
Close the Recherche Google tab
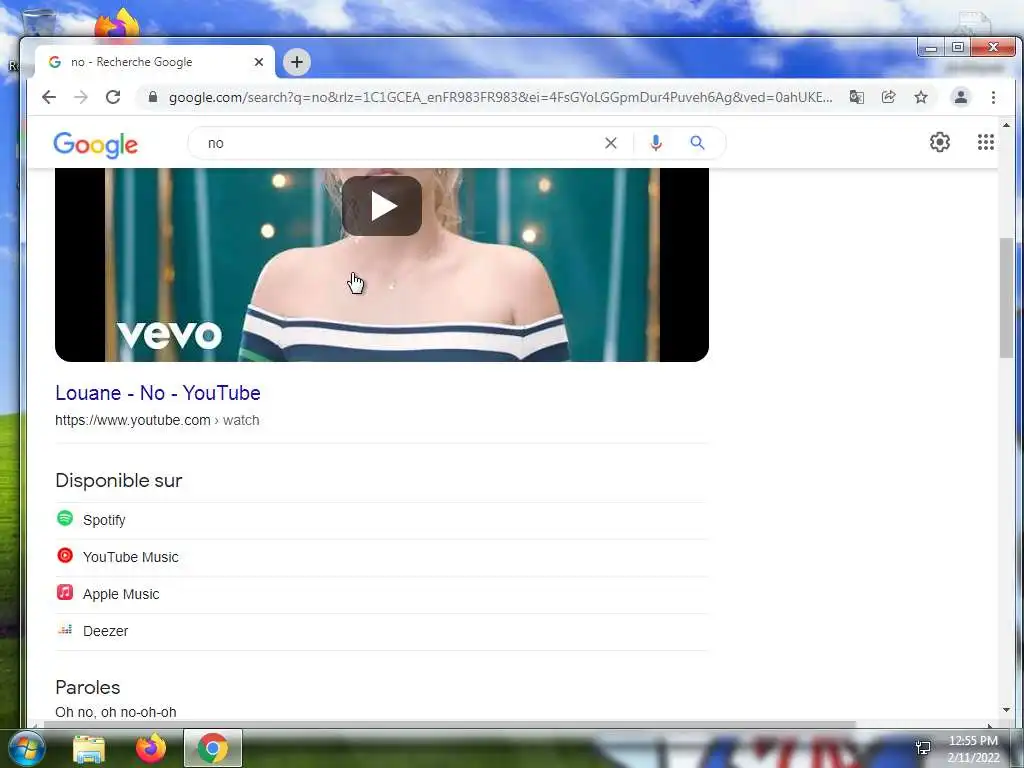(x=259, y=62)
